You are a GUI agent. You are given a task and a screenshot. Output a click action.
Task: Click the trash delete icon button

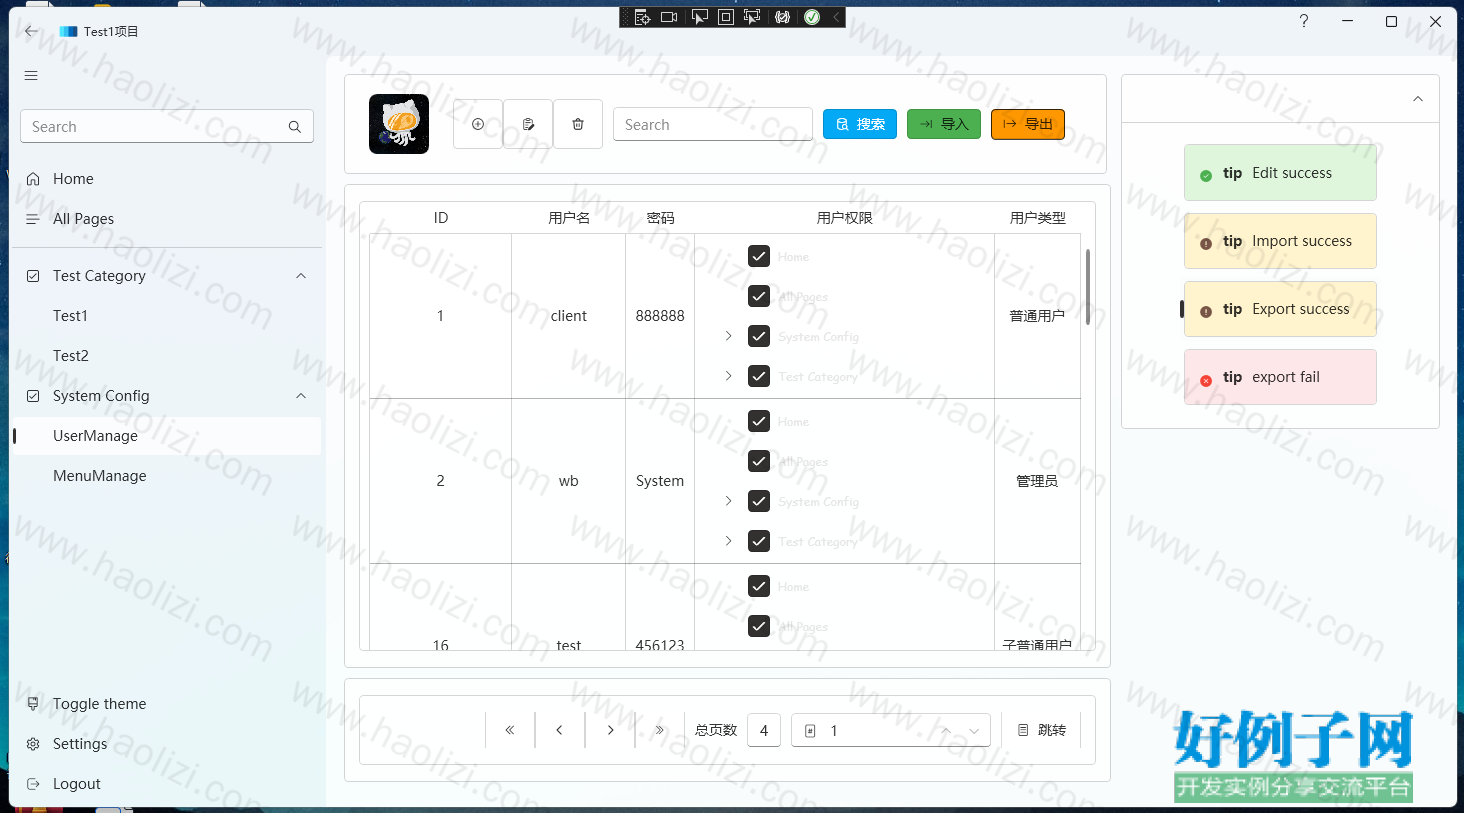pyautogui.click(x=578, y=124)
